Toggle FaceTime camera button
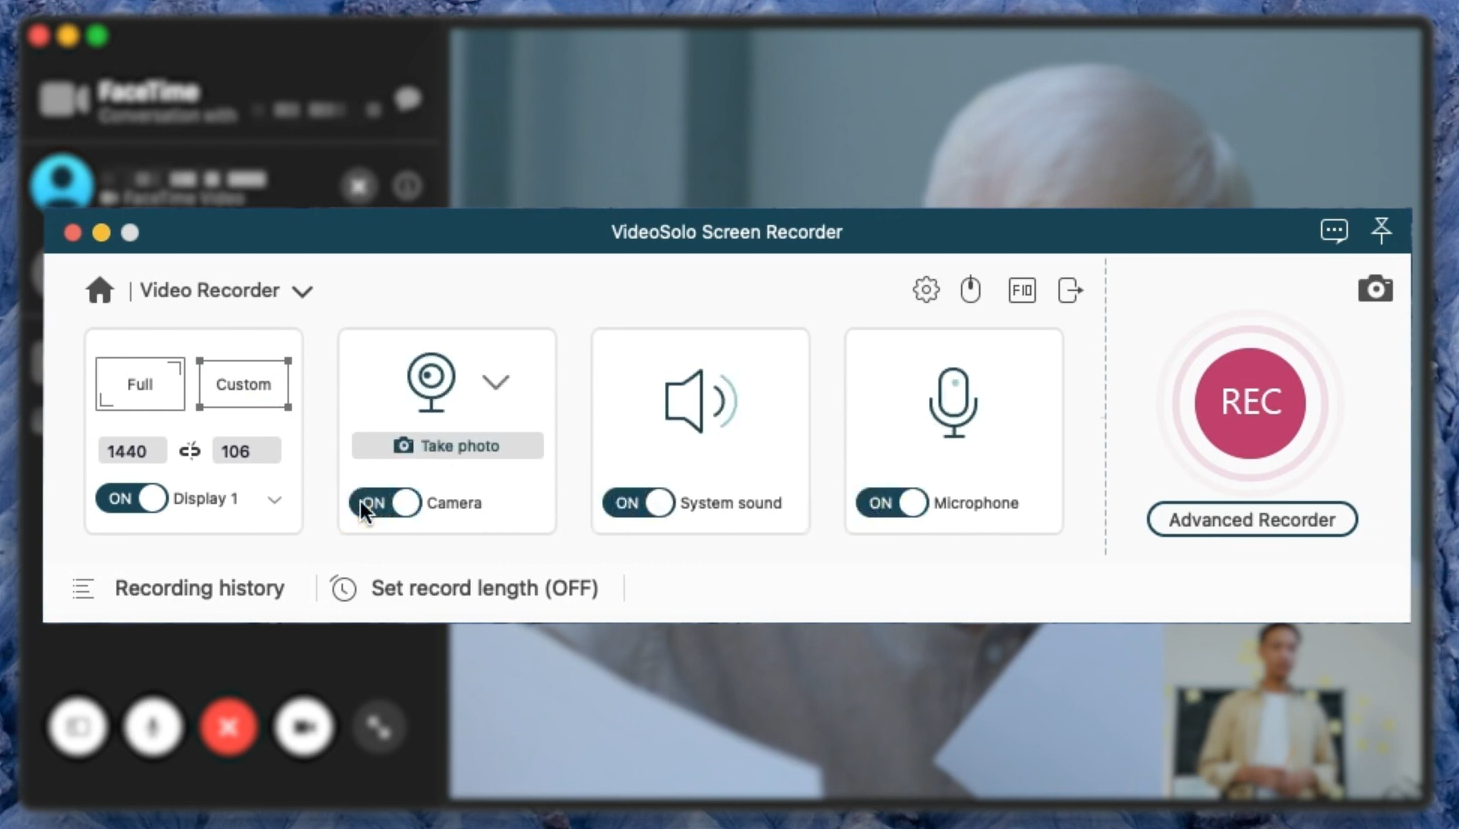Viewport: 1459px width, 829px height. point(304,727)
